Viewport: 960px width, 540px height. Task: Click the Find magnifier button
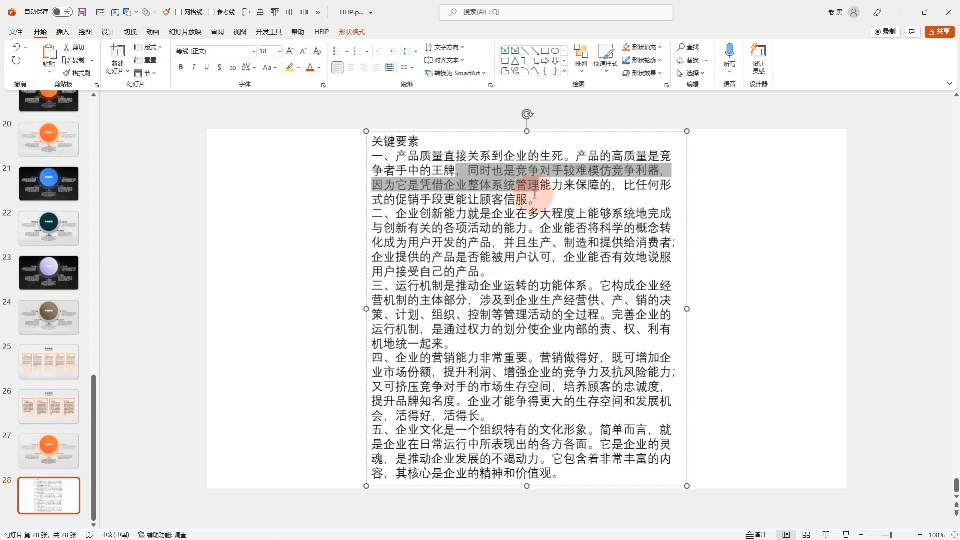pos(688,47)
